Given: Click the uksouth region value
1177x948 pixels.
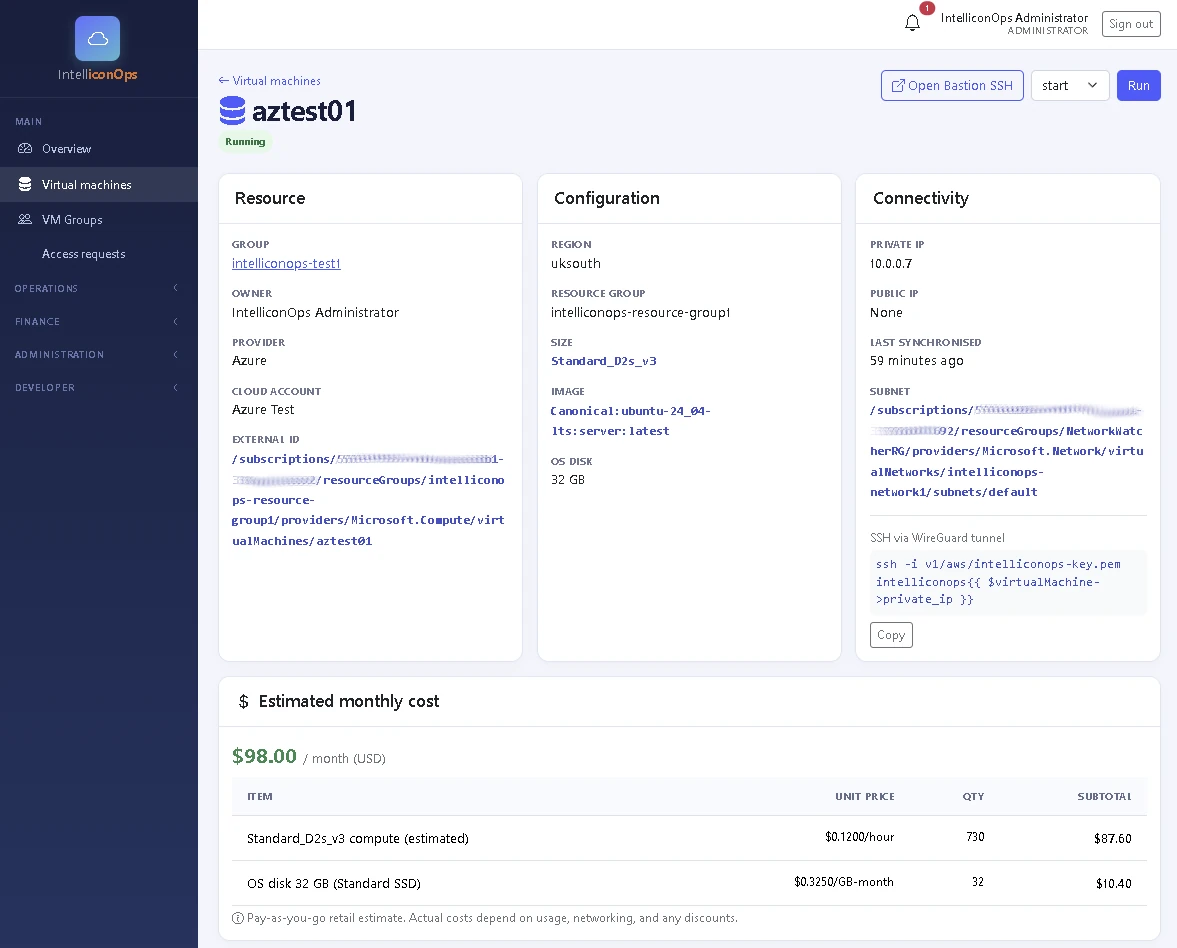Looking at the screenshot, I should (576, 263).
